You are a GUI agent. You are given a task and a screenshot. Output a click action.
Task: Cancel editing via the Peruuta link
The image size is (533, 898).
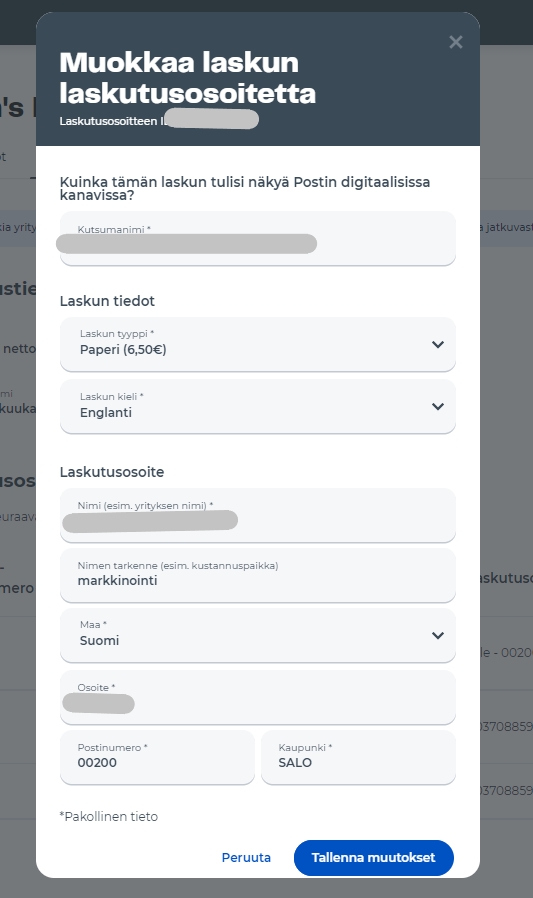click(x=246, y=857)
